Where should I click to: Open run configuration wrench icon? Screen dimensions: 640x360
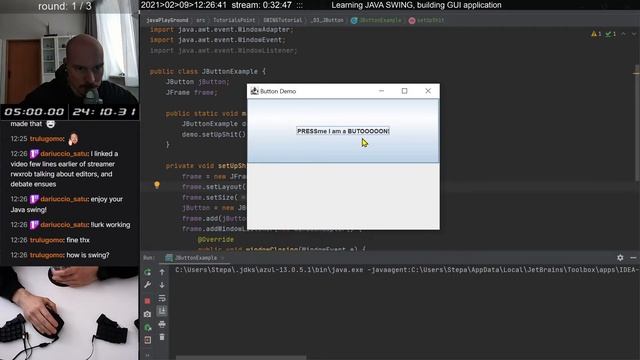147,285
